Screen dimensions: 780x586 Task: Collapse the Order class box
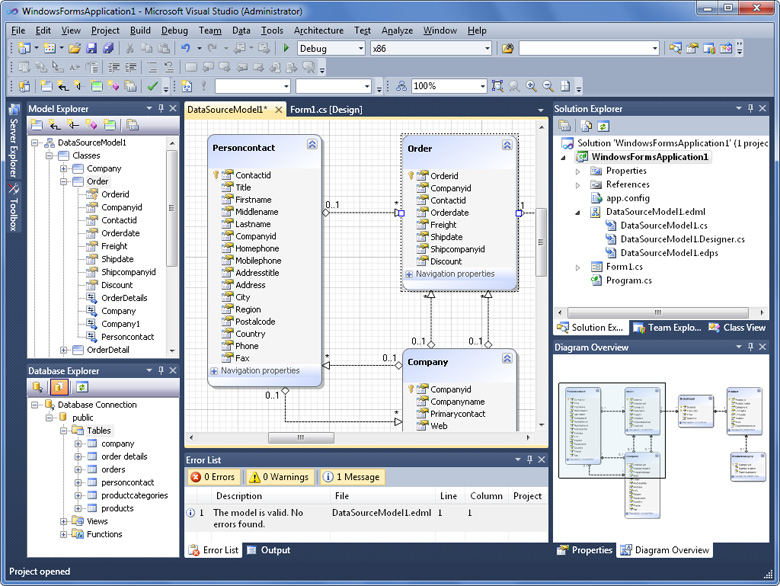[x=507, y=145]
